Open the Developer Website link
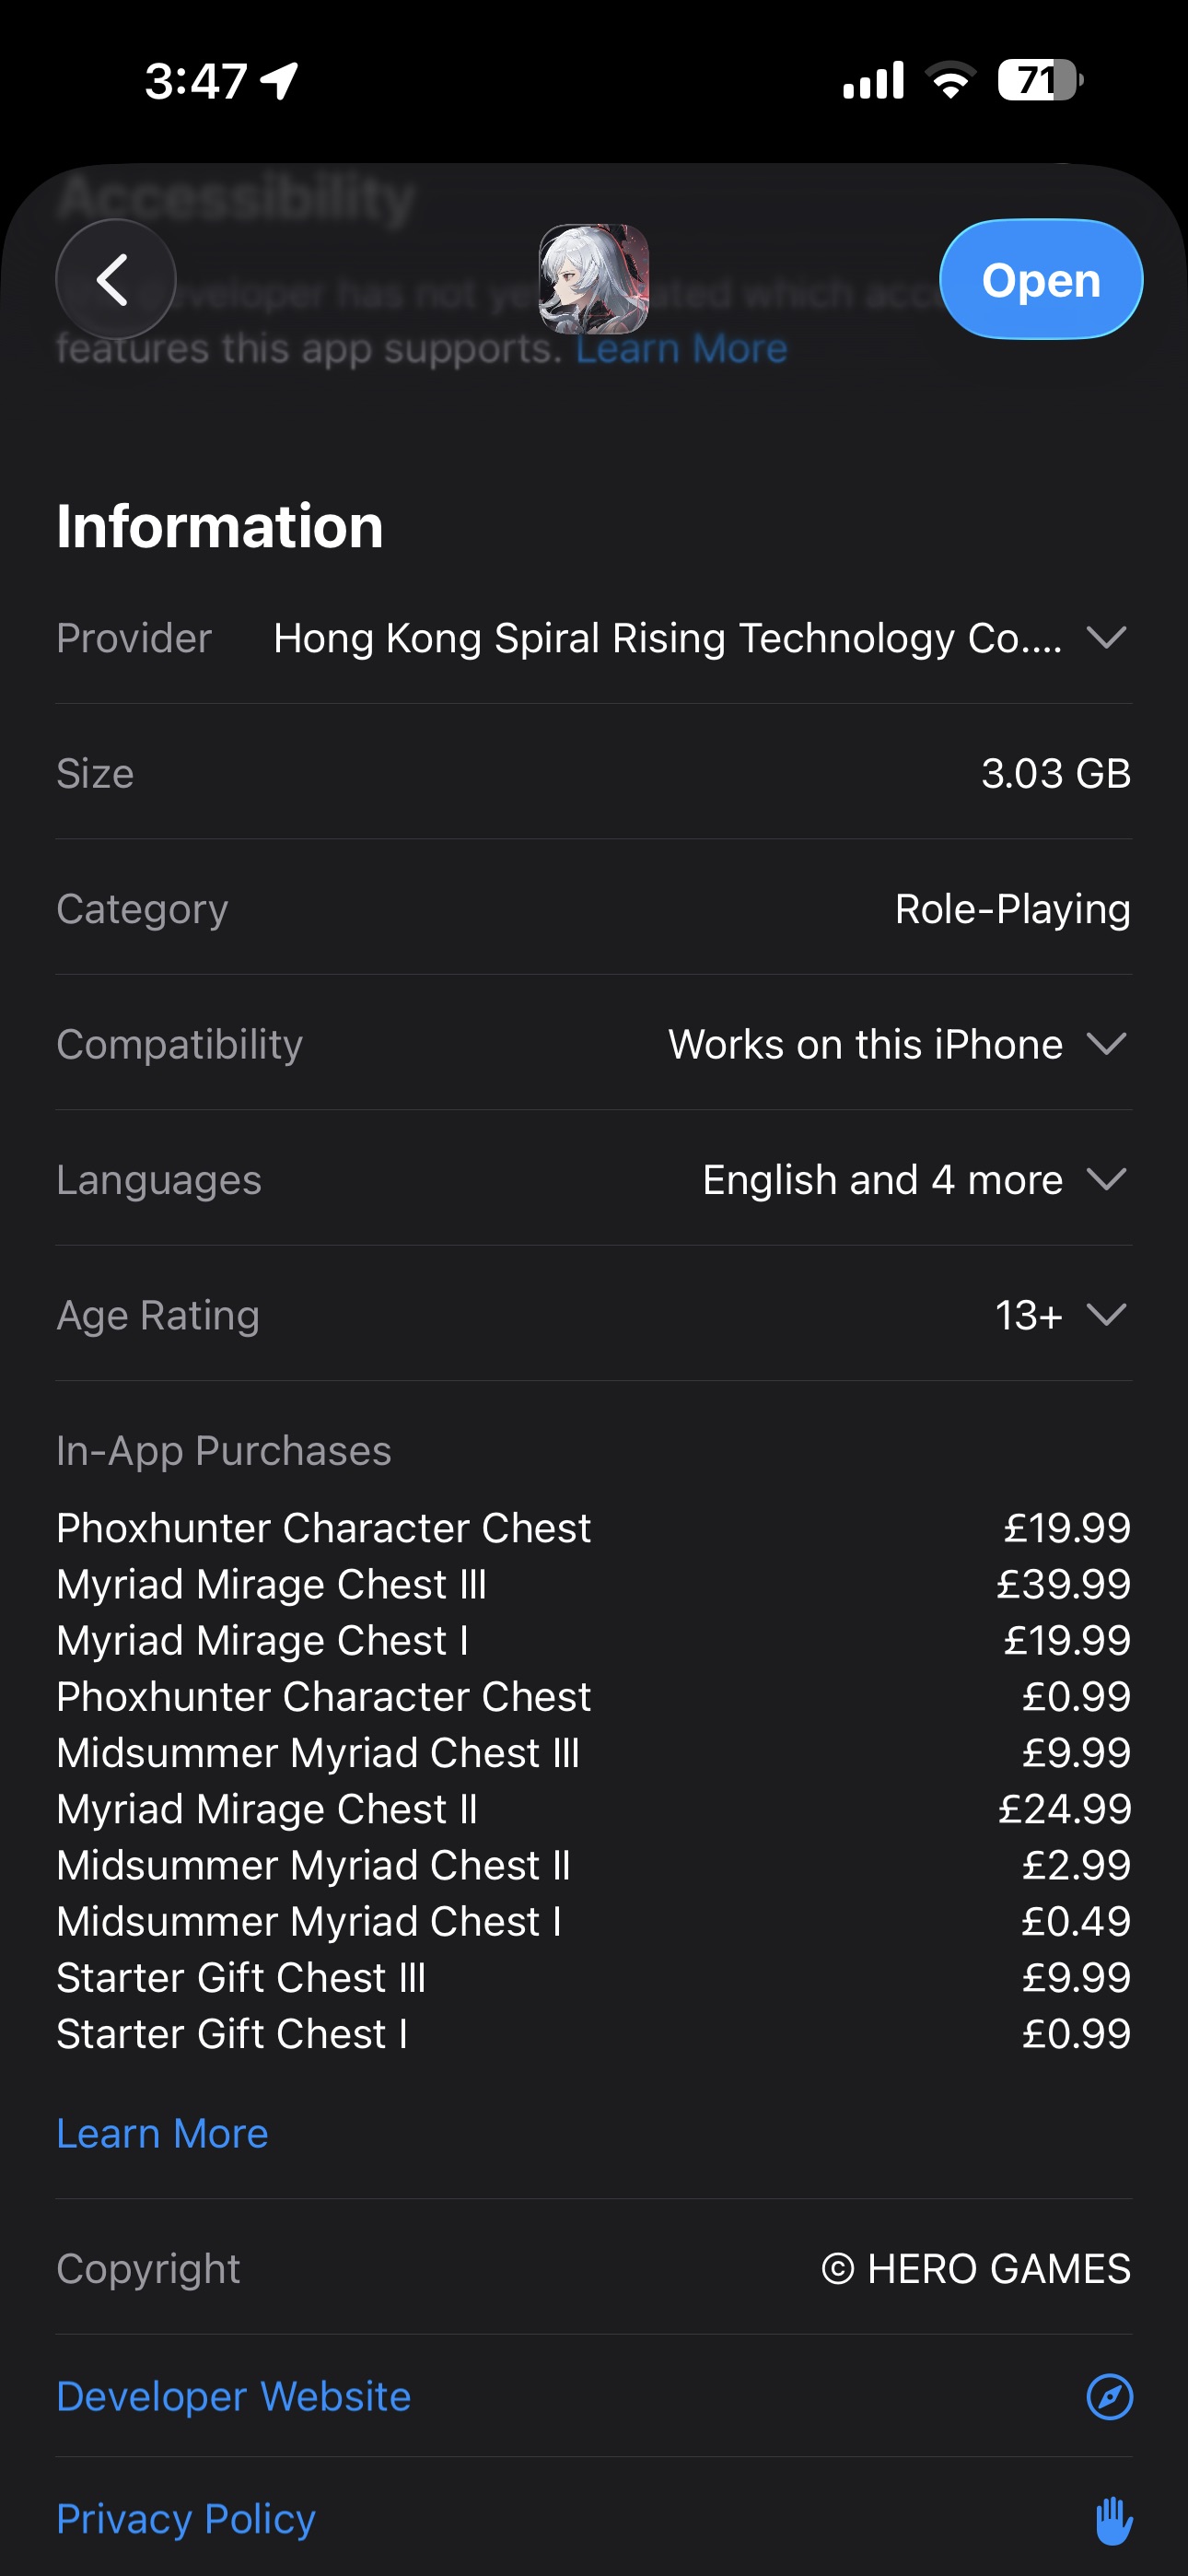This screenshot has height=2576, width=1188. (x=234, y=2396)
